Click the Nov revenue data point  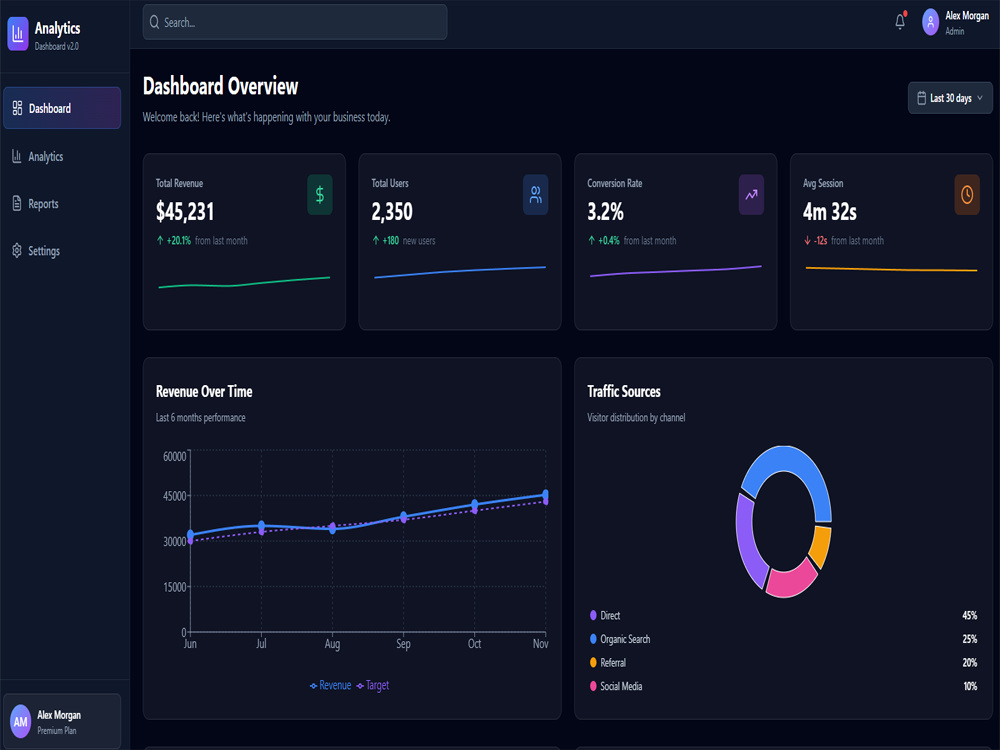[x=545, y=494]
